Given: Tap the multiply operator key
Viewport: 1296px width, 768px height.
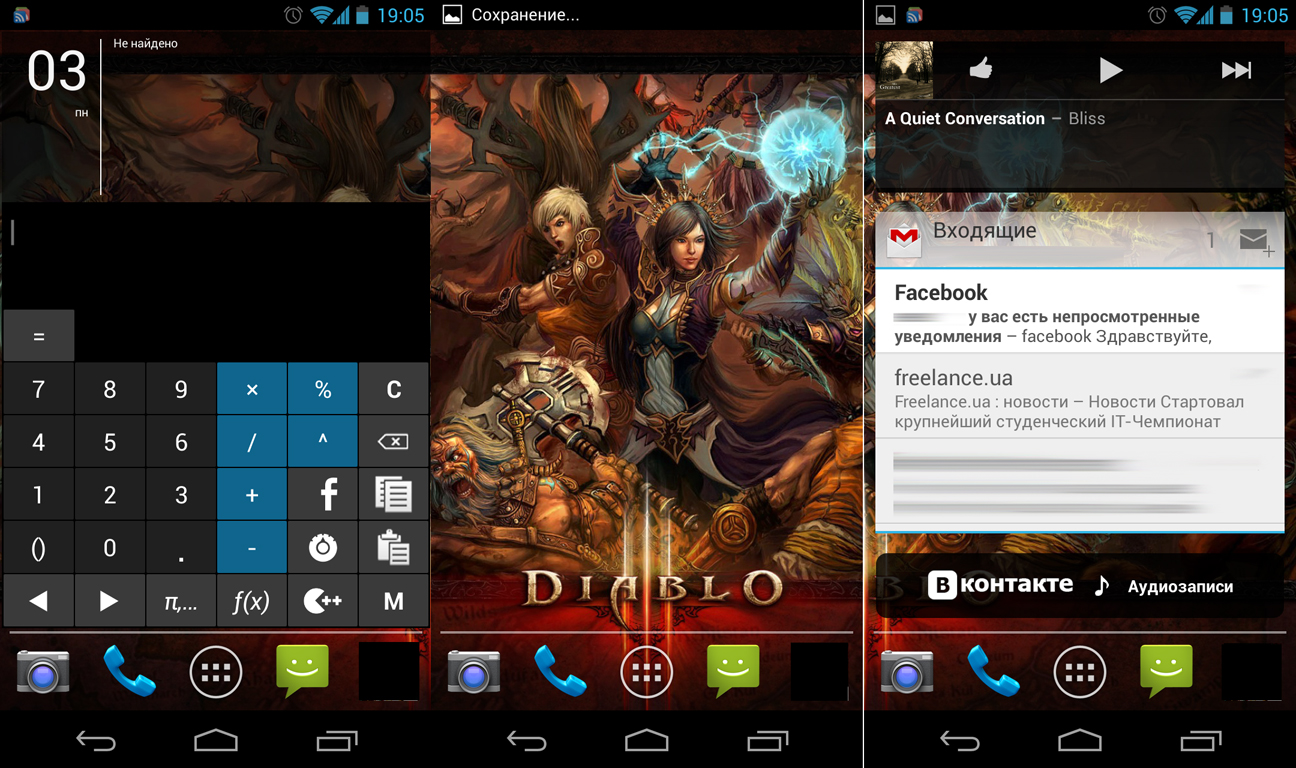Looking at the screenshot, I should point(252,389).
